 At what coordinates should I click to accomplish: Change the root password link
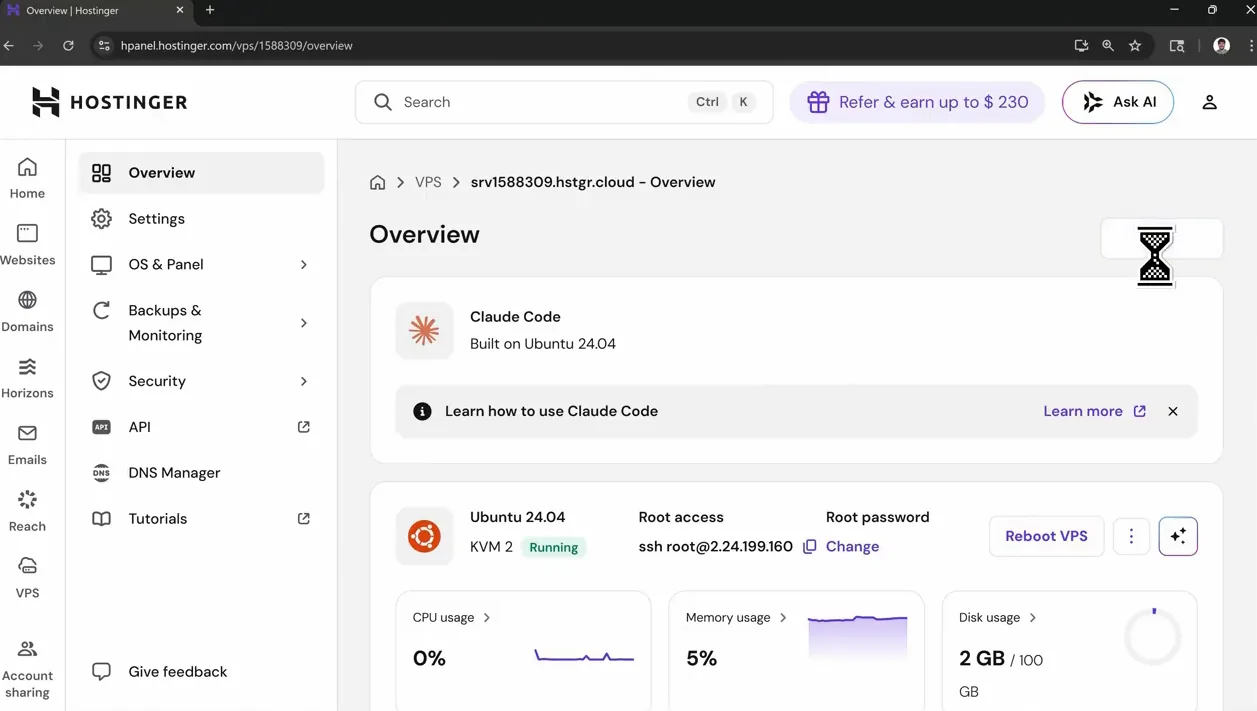(852, 546)
